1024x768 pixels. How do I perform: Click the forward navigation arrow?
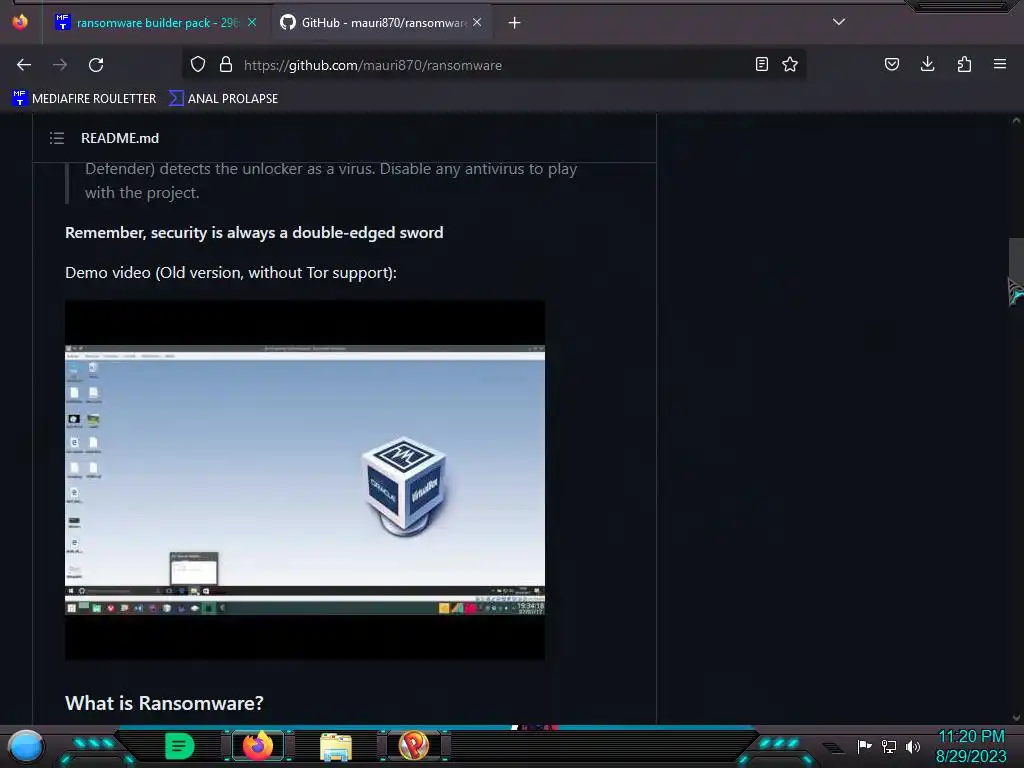(x=60, y=65)
